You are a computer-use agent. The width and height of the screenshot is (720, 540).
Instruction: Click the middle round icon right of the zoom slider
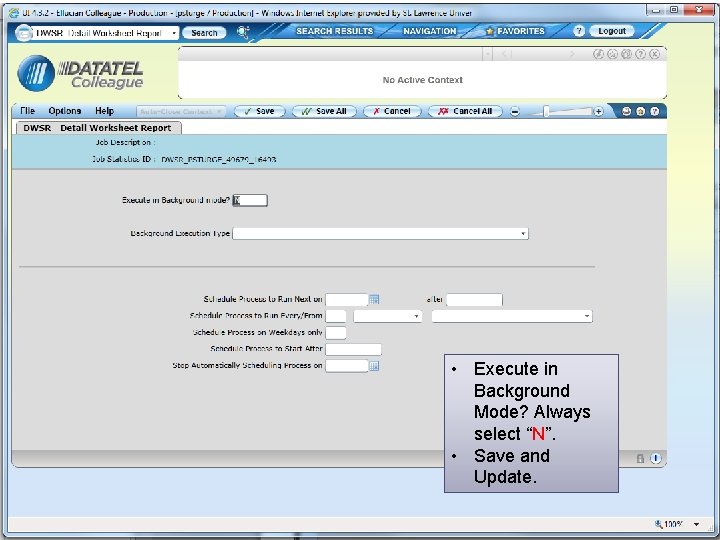click(x=641, y=112)
